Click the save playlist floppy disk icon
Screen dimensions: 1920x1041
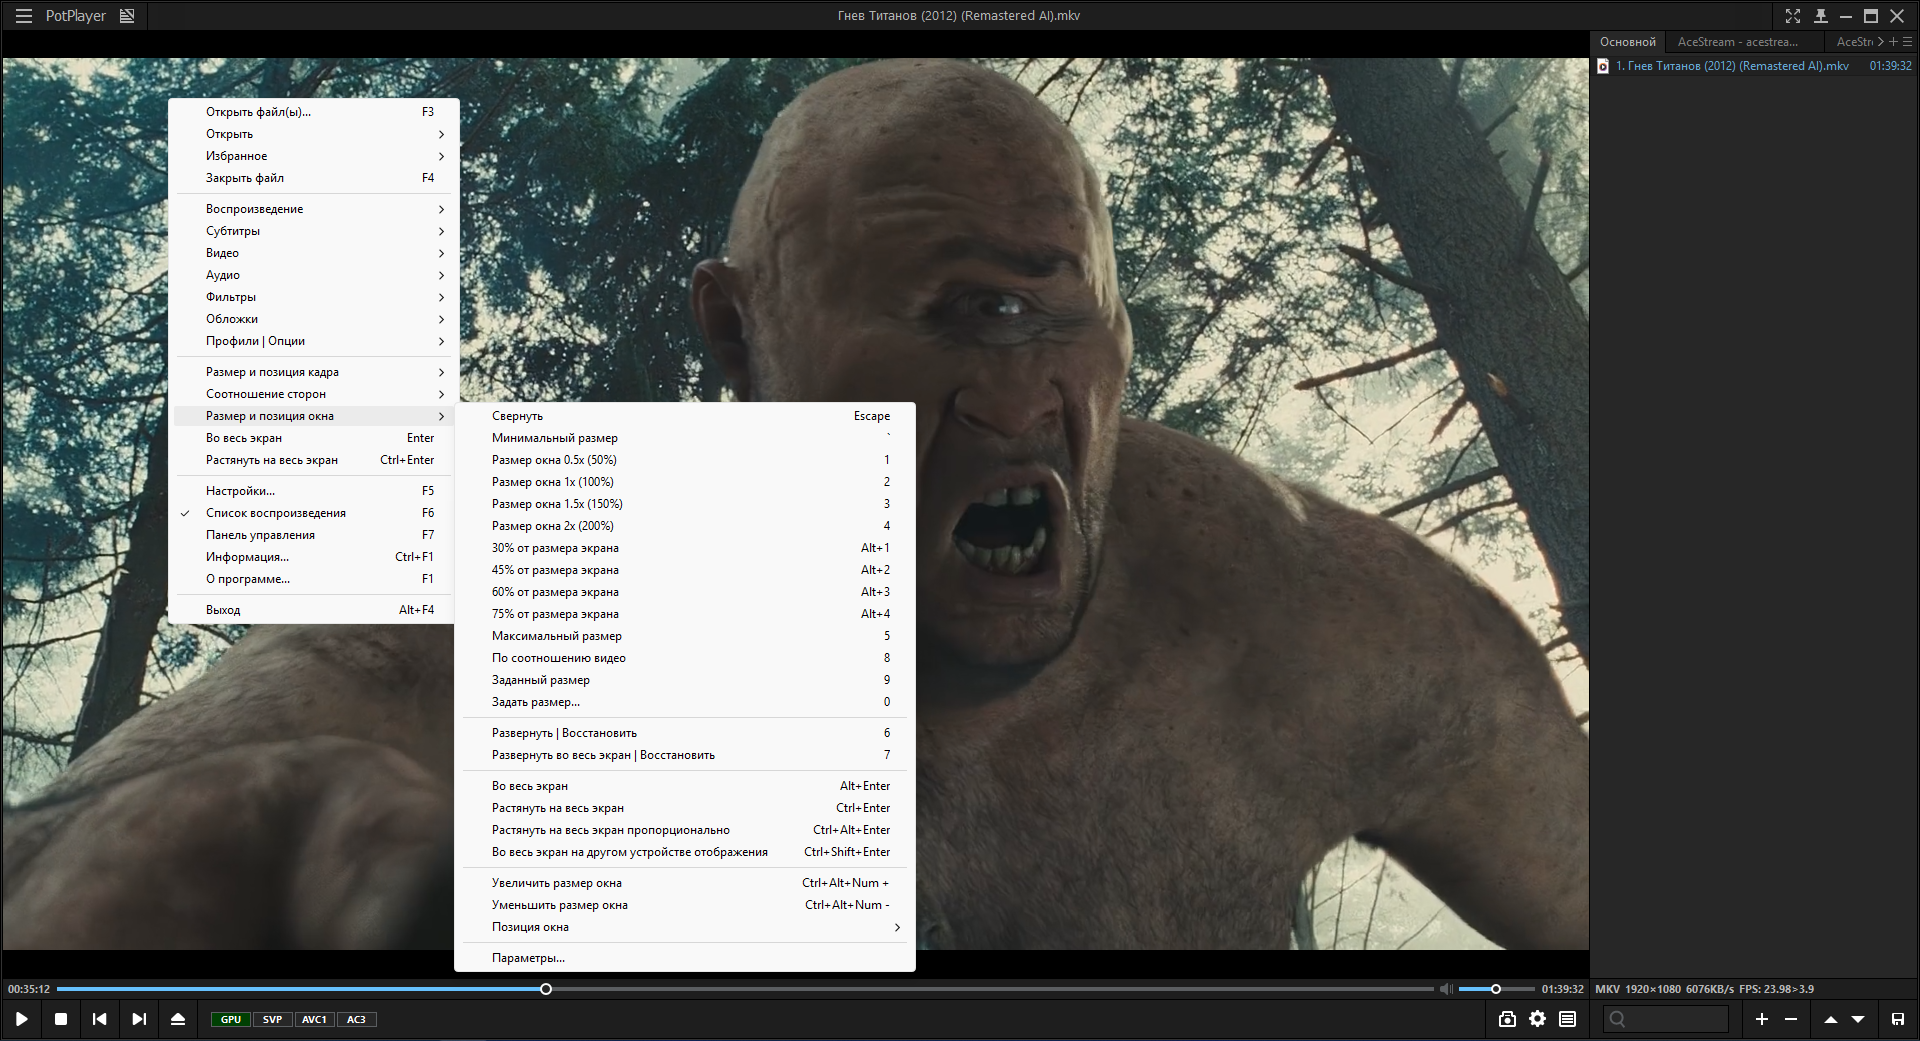coord(1897,1019)
